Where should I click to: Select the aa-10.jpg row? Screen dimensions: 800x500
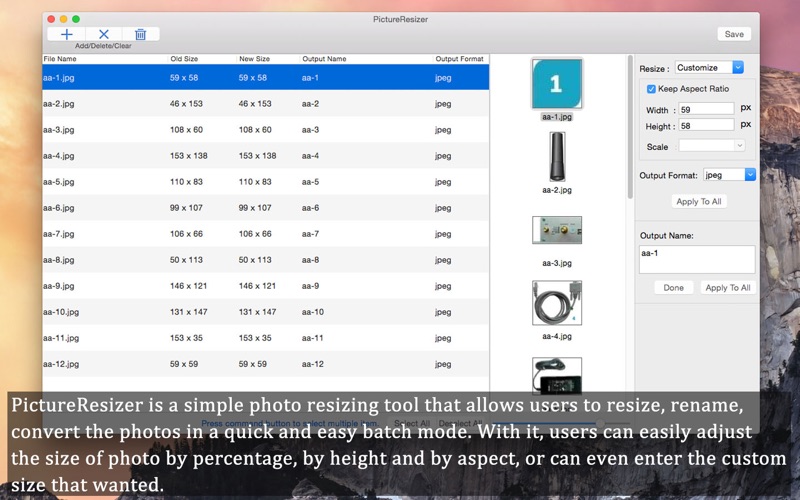pyautogui.click(x=265, y=312)
